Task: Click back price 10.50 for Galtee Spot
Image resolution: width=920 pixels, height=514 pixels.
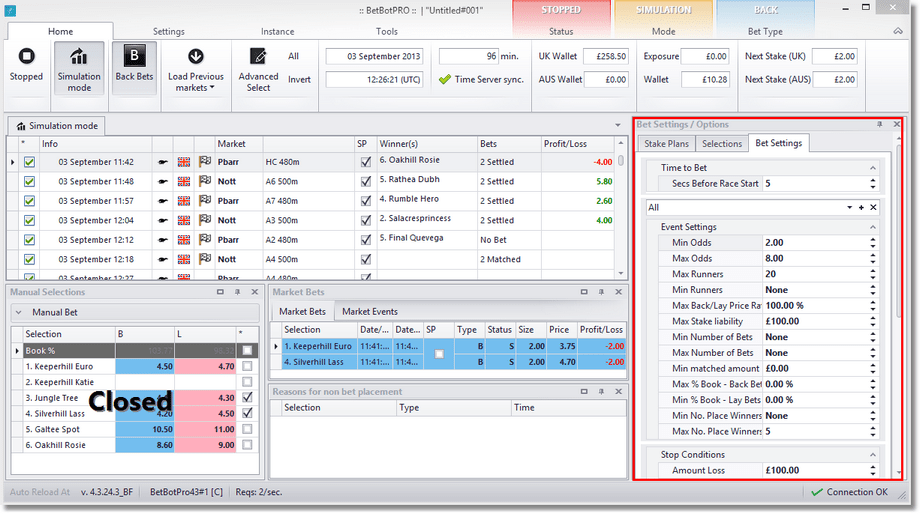Action: point(145,429)
